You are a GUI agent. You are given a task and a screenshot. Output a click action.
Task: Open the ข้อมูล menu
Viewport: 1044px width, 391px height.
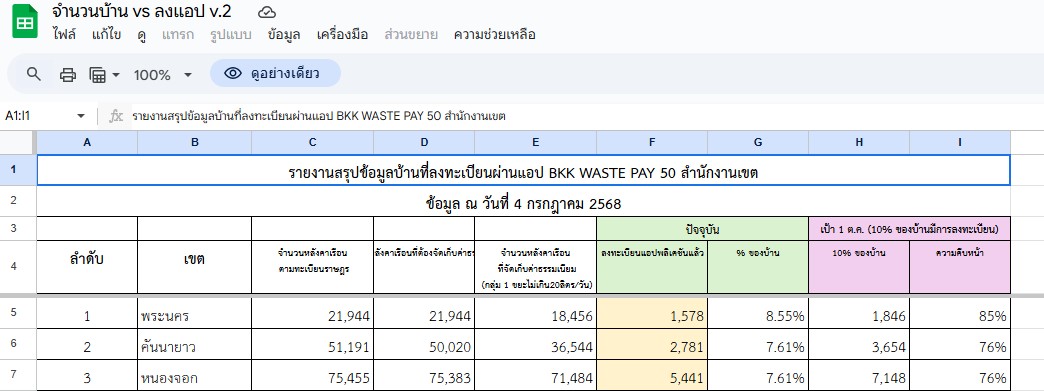tap(284, 35)
